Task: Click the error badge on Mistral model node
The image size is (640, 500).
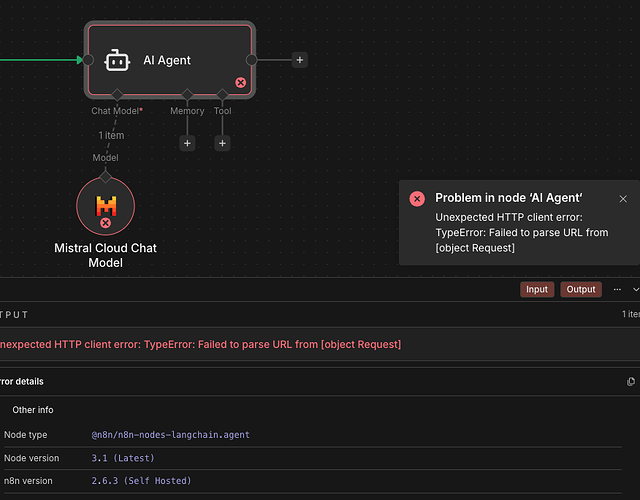Action: point(105,223)
